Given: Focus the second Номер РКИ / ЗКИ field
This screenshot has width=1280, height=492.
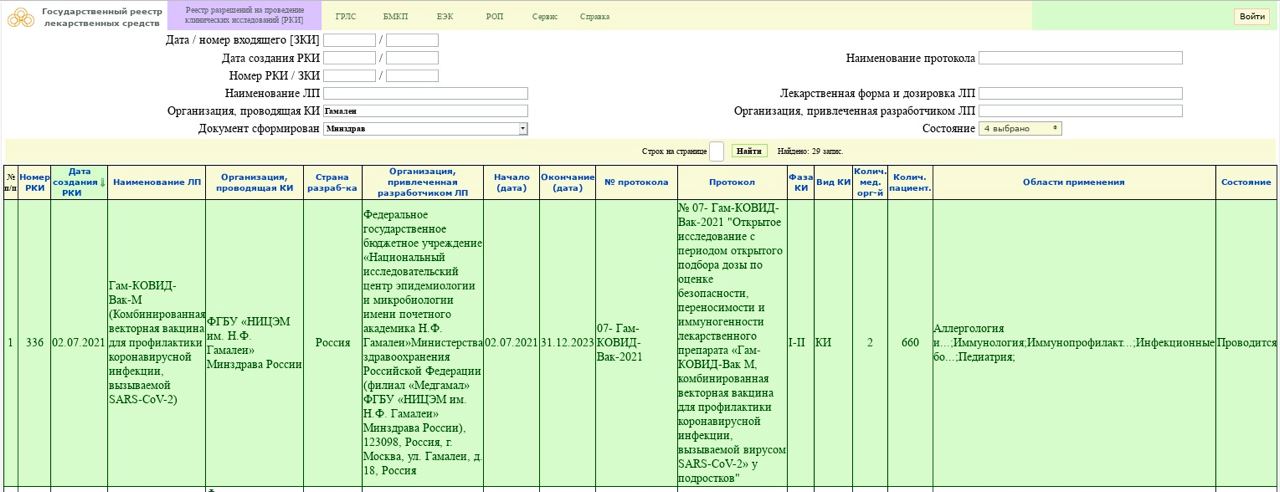Looking at the screenshot, I should point(412,75).
